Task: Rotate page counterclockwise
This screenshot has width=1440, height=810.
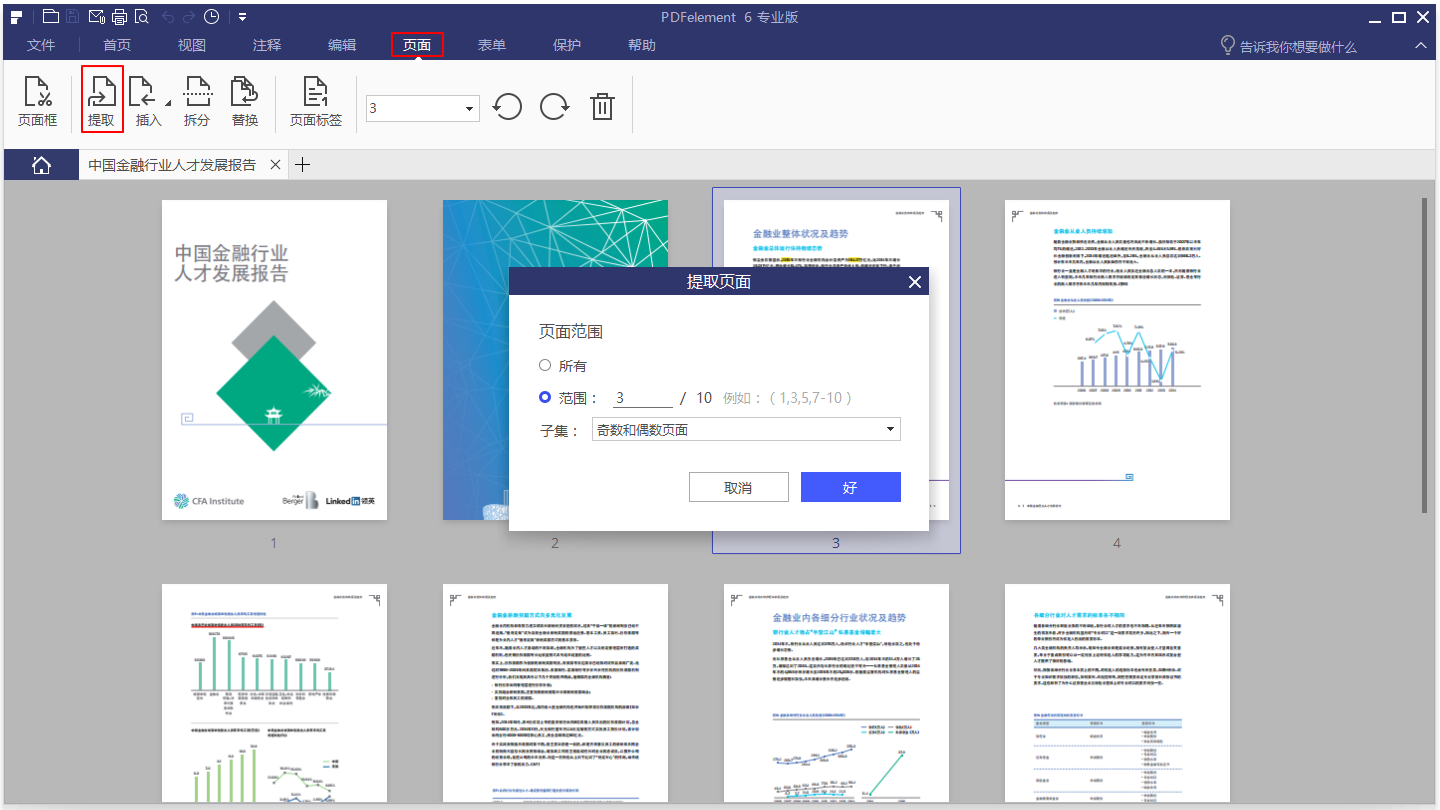Action: click(508, 106)
